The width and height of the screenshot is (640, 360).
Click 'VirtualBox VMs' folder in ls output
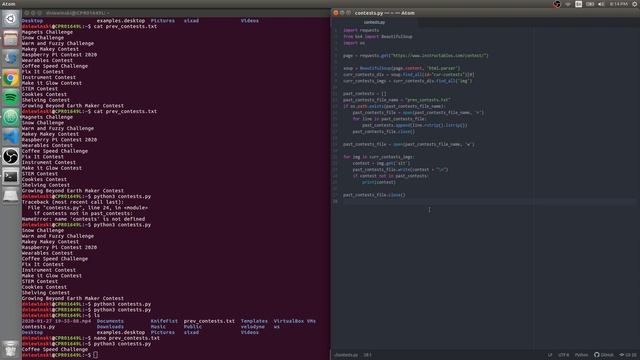click(294, 321)
